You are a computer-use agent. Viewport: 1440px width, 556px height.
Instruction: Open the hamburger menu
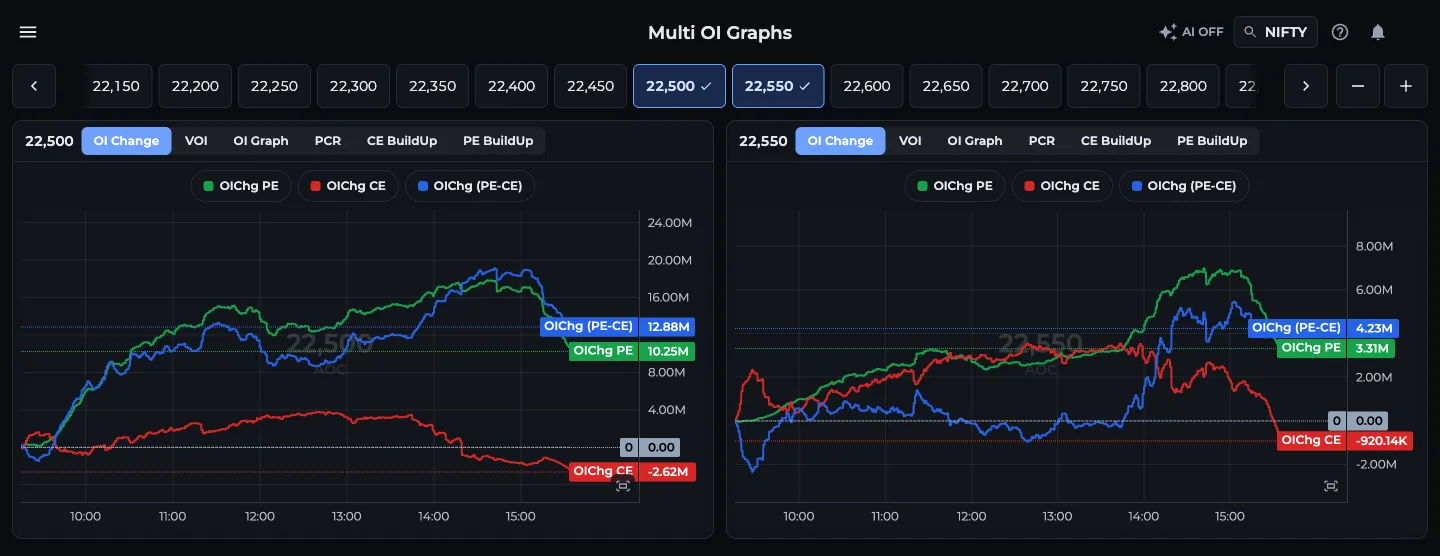pos(28,32)
